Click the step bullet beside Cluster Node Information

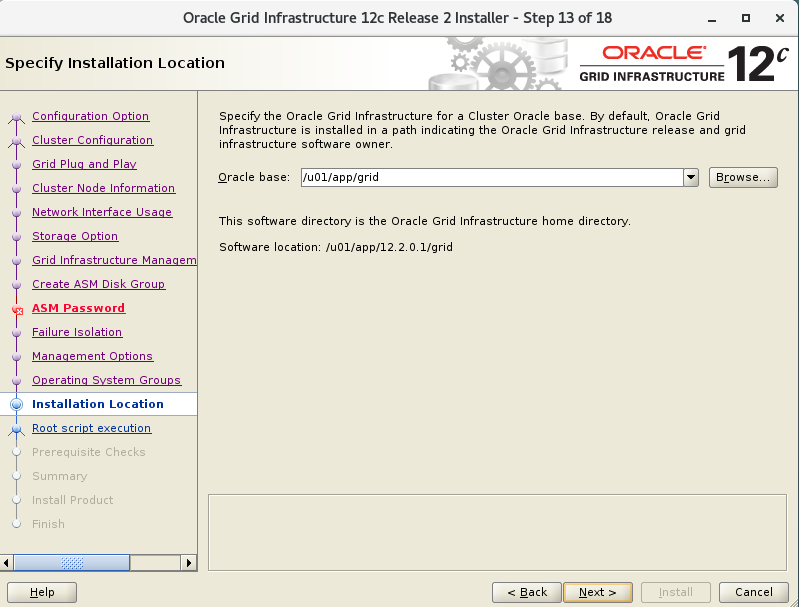click(x=16, y=189)
